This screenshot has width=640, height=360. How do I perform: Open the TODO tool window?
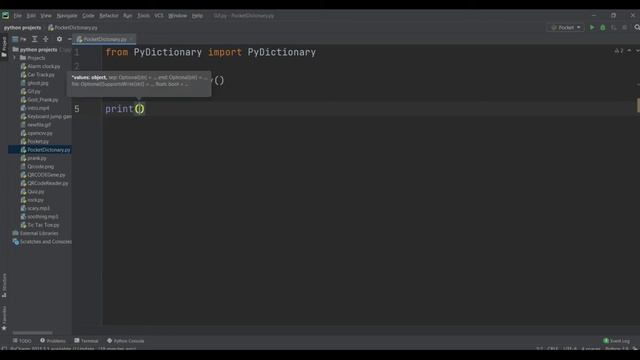pos(22,341)
